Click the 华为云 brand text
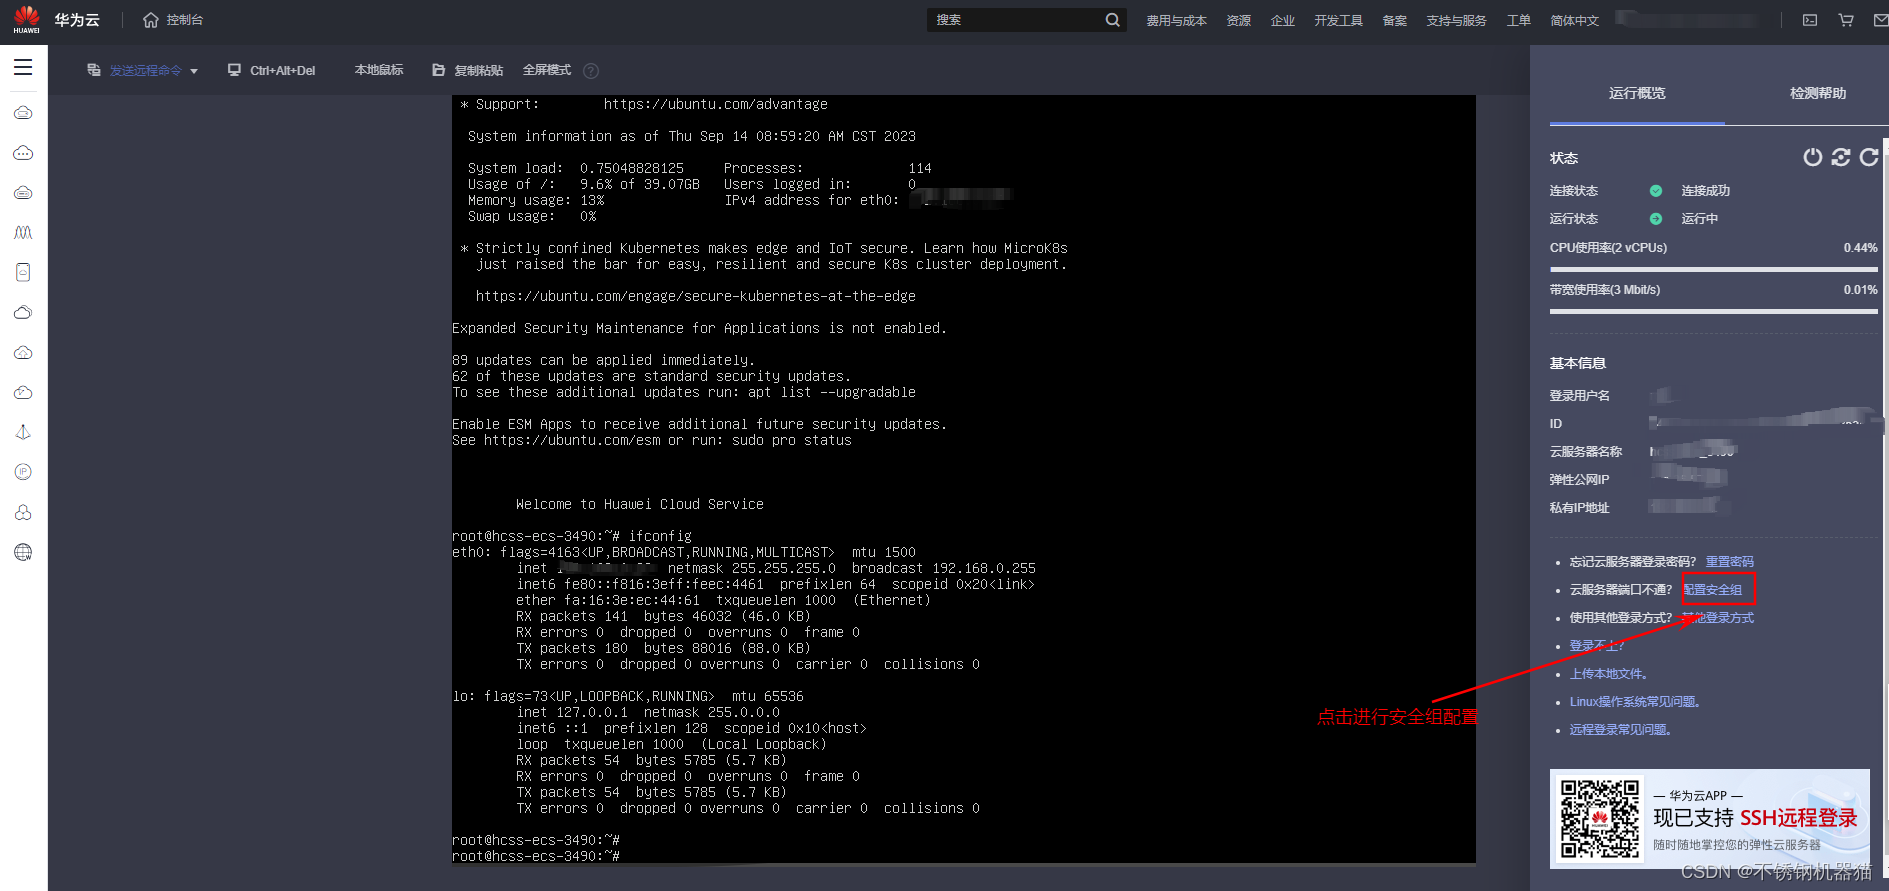The height and width of the screenshot is (891, 1889). coord(77,20)
